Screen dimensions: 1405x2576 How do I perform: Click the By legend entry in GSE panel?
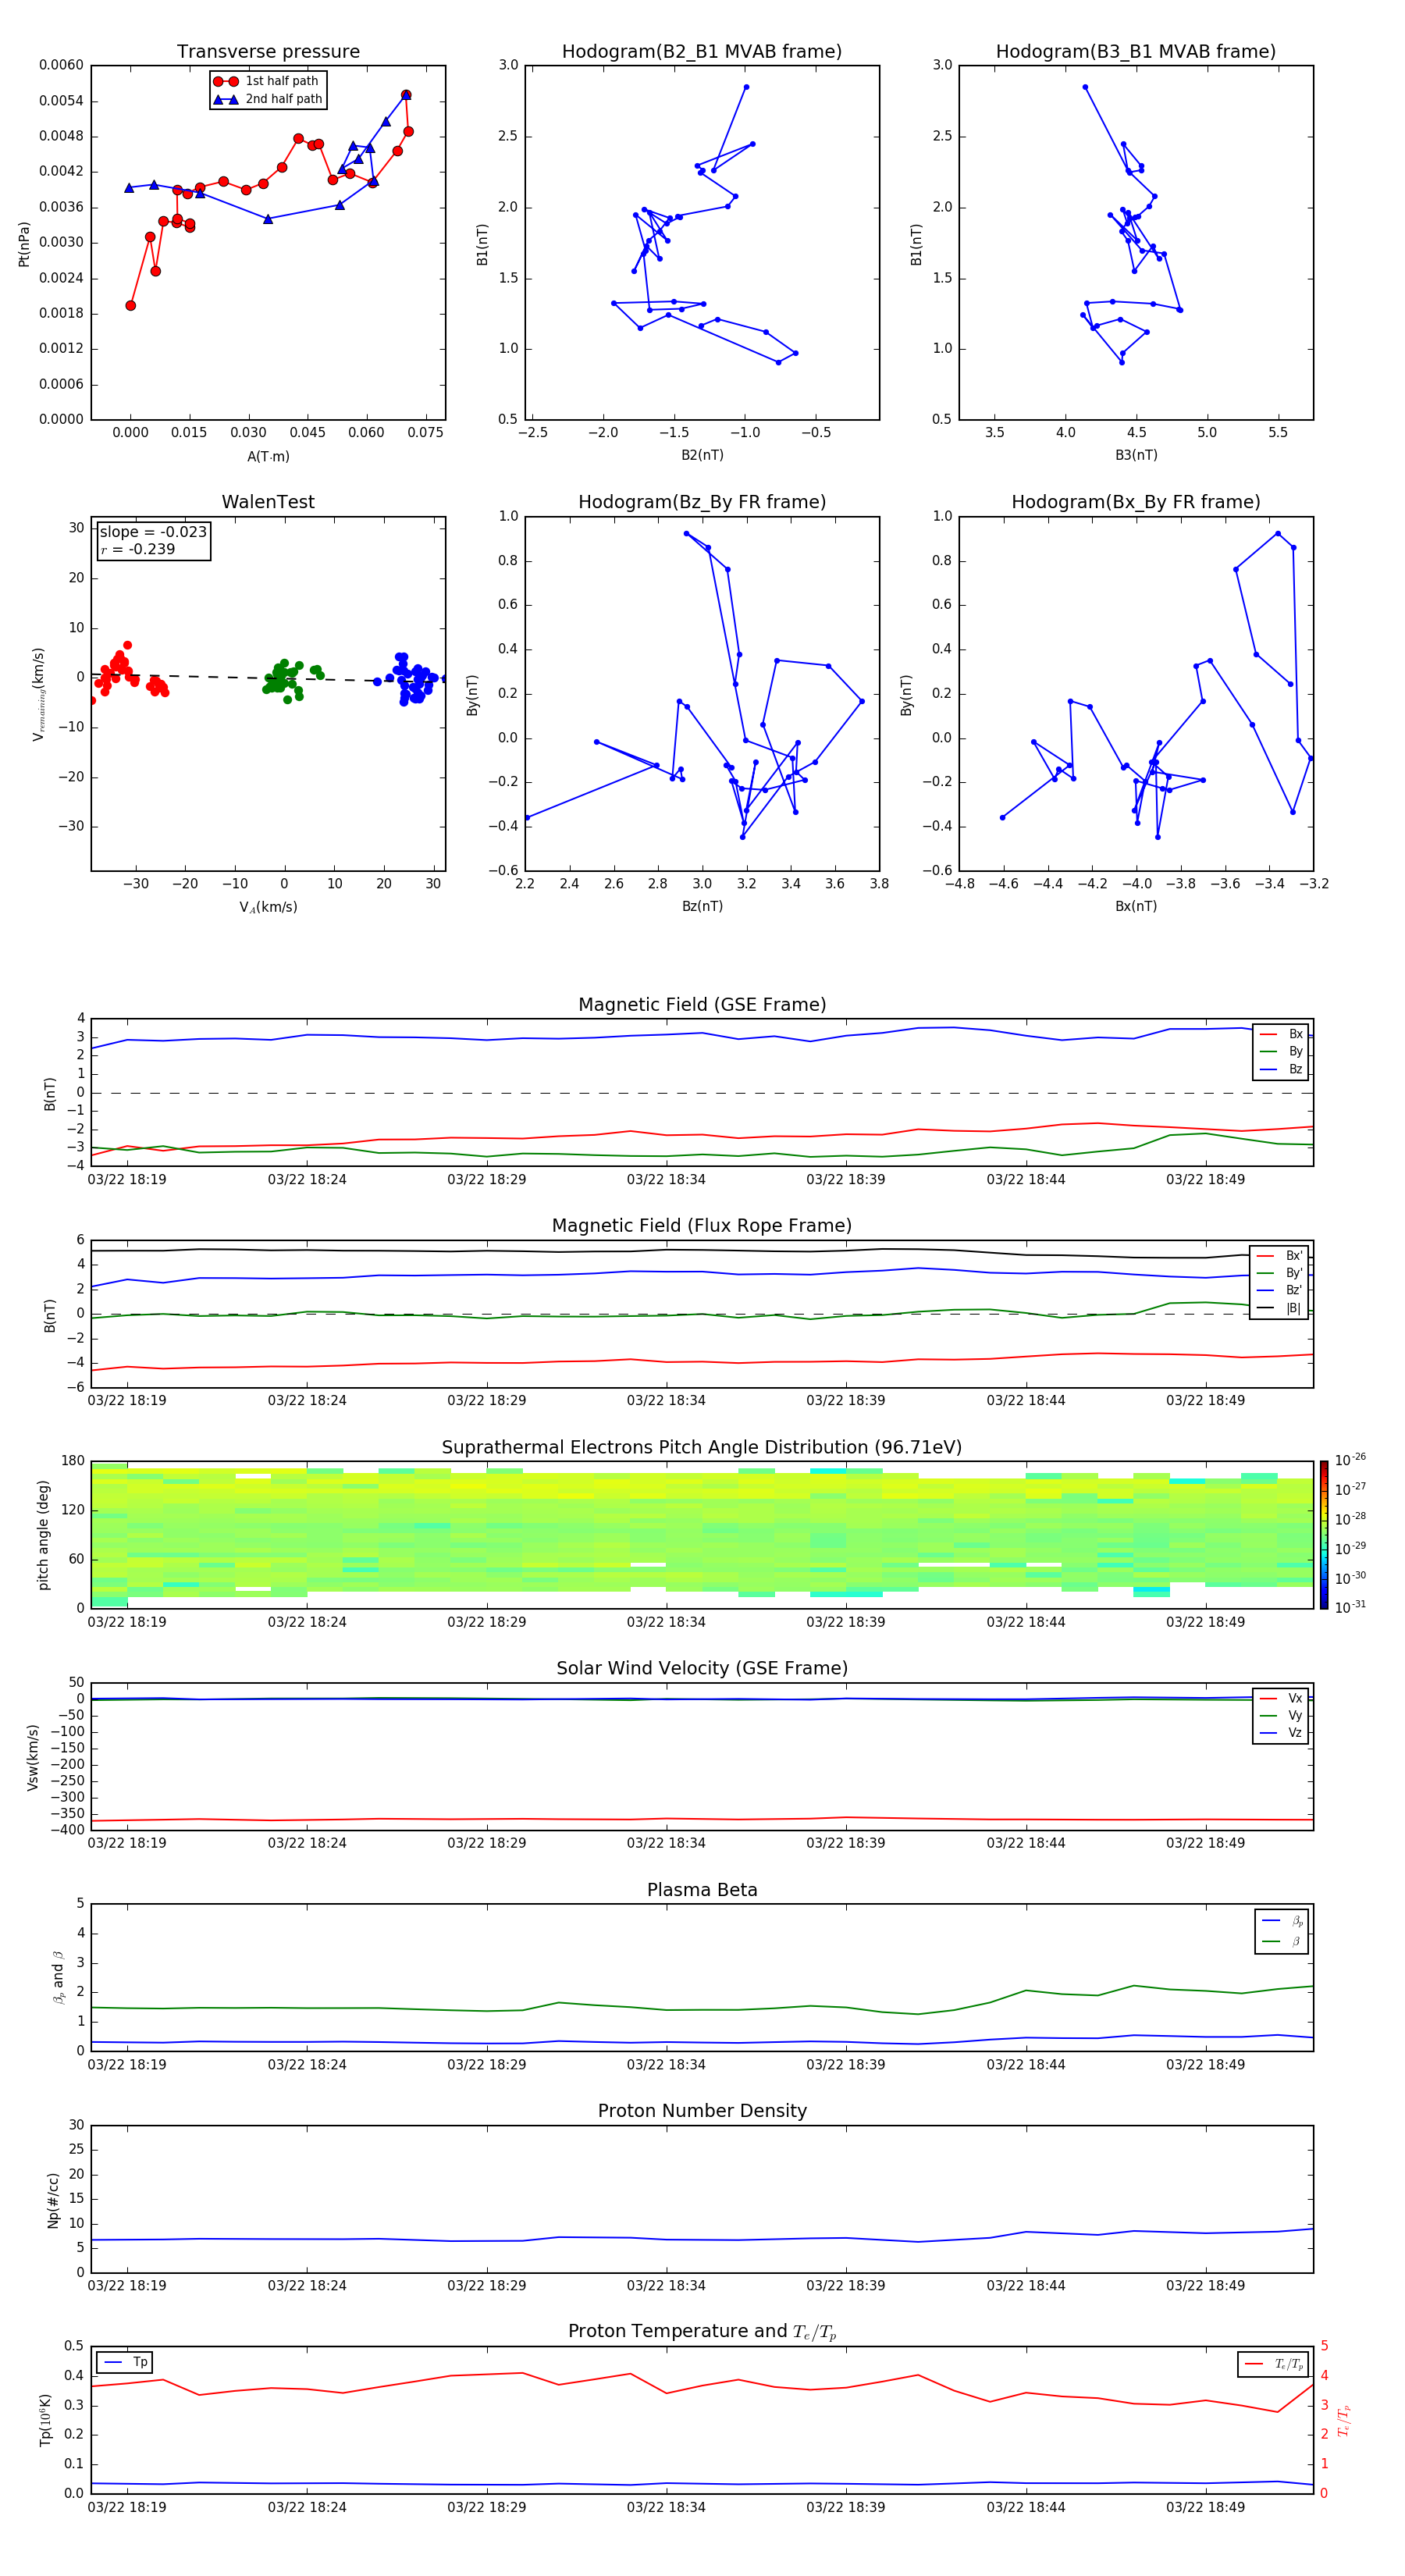pos(1281,1051)
